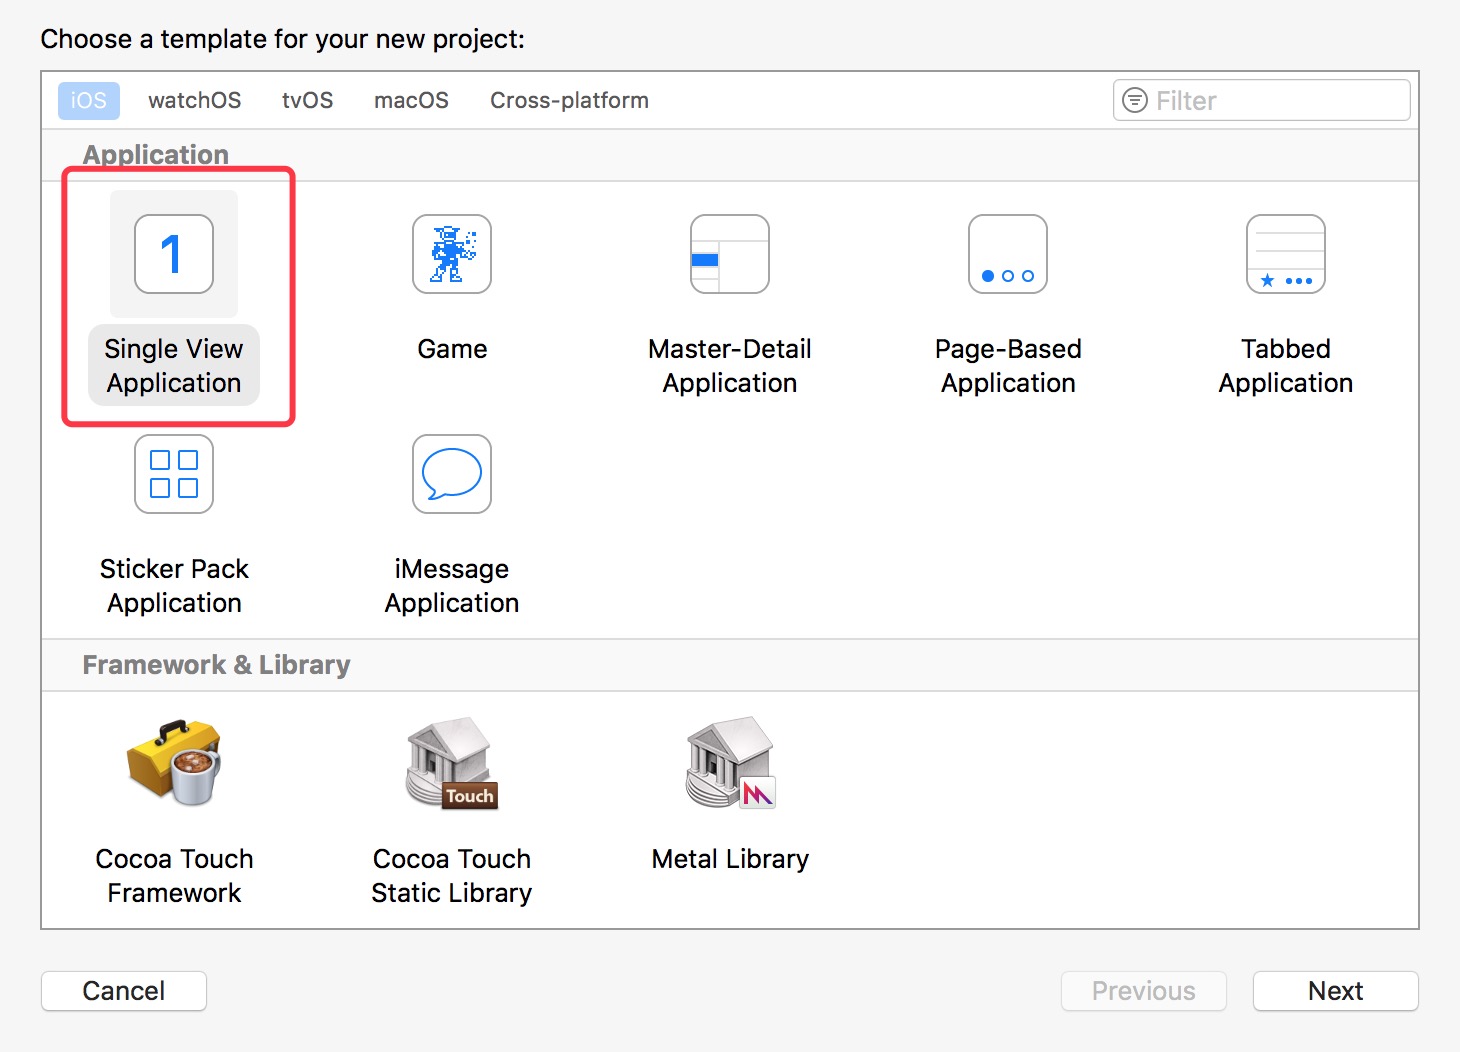Click the "Sticker Pack Application" label
The image size is (1460, 1052).
pos(174,586)
